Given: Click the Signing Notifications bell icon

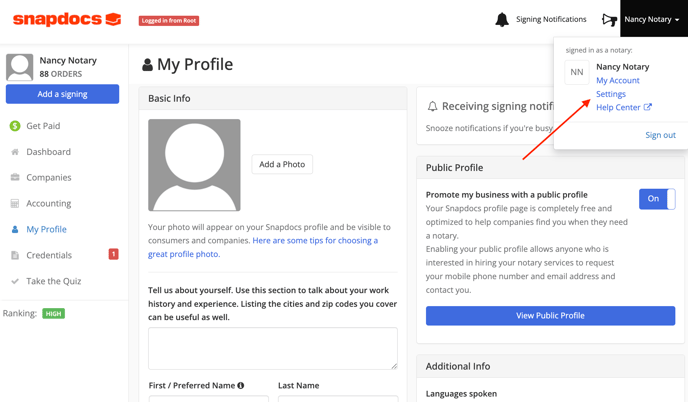Looking at the screenshot, I should tap(502, 19).
